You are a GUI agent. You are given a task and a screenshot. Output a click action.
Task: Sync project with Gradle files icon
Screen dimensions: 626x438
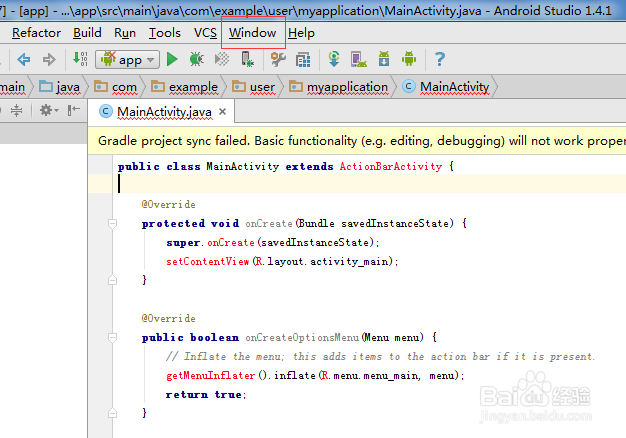(x=334, y=59)
